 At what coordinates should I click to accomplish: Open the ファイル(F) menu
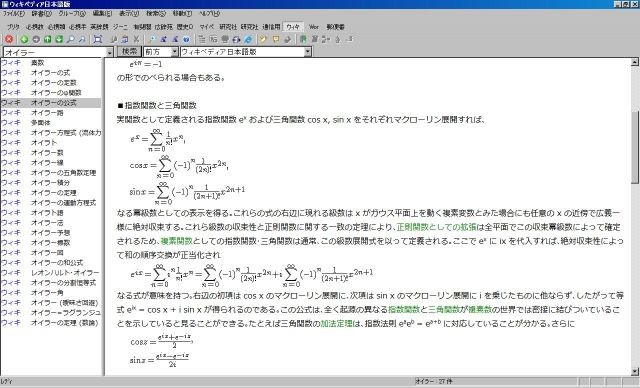[14, 13]
